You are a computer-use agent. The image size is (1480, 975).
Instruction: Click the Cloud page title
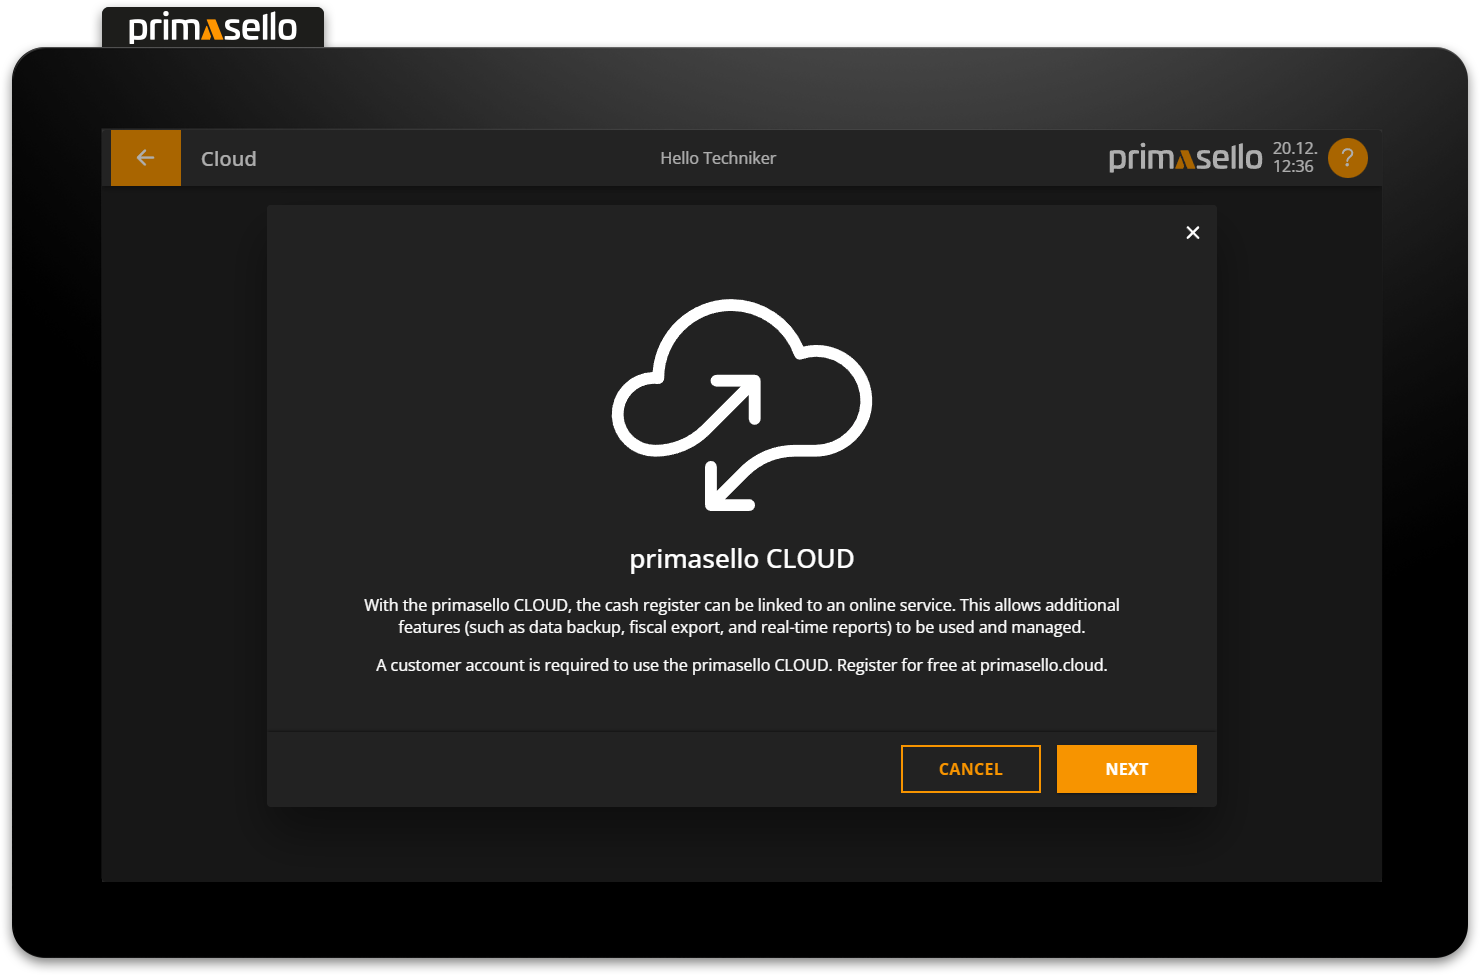[229, 159]
